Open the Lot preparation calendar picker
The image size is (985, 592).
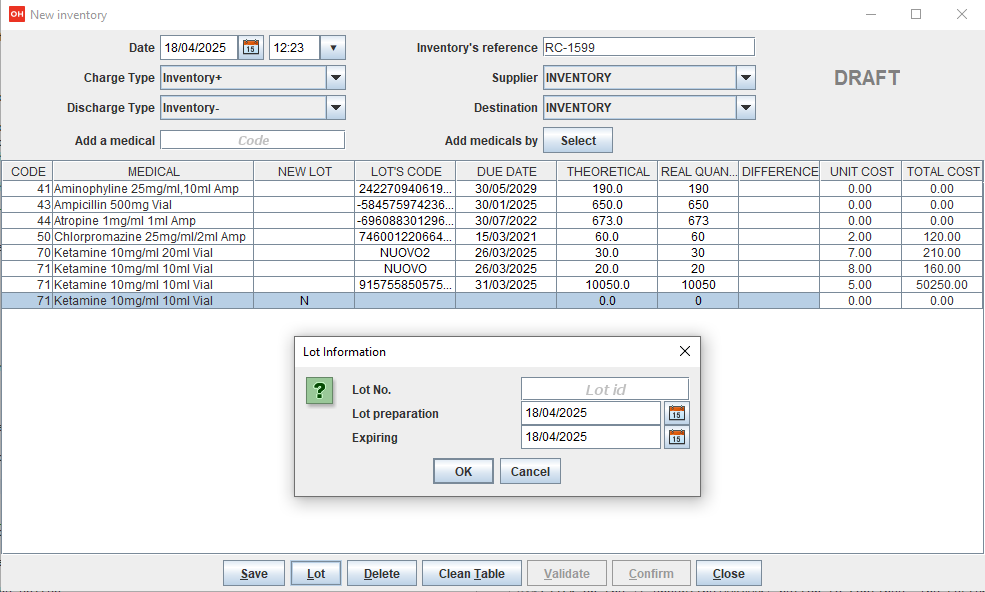[x=677, y=413]
